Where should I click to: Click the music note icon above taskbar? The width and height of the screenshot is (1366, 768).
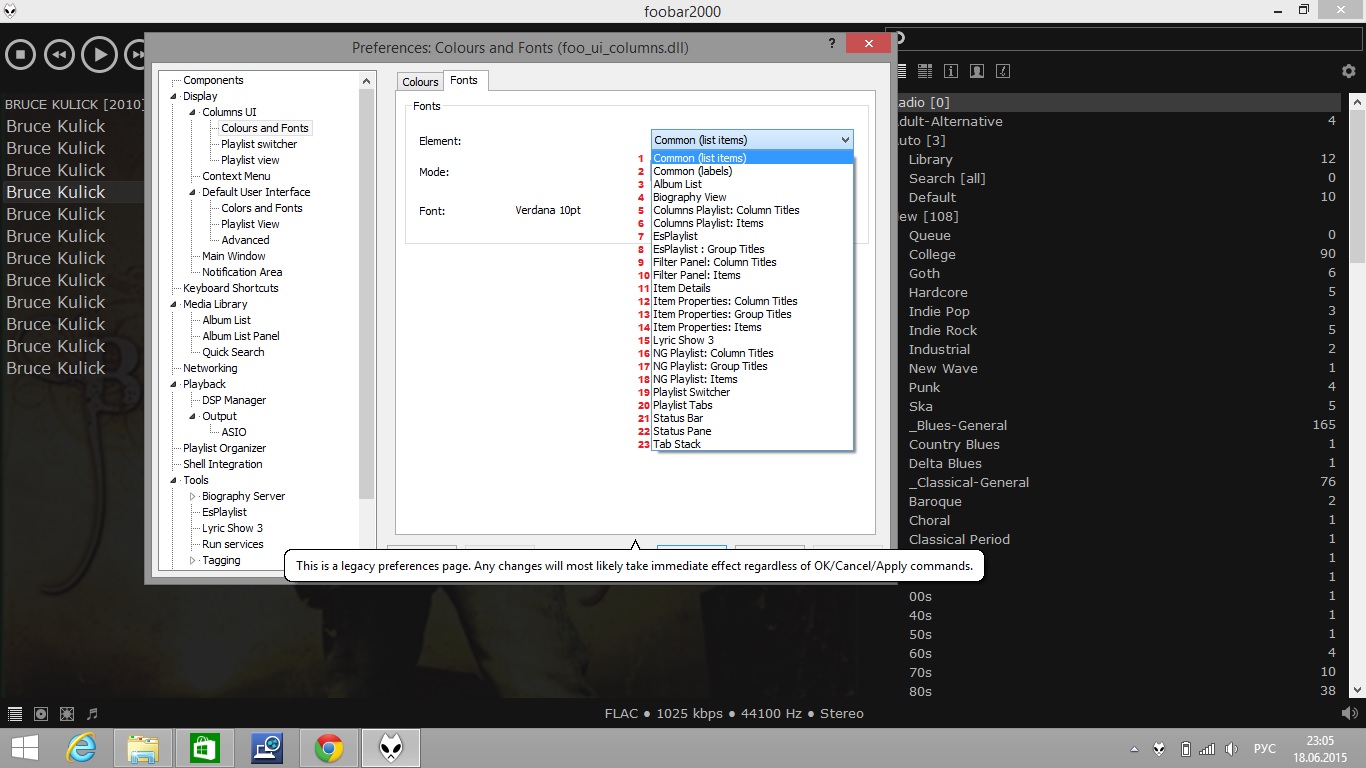point(93,714)
